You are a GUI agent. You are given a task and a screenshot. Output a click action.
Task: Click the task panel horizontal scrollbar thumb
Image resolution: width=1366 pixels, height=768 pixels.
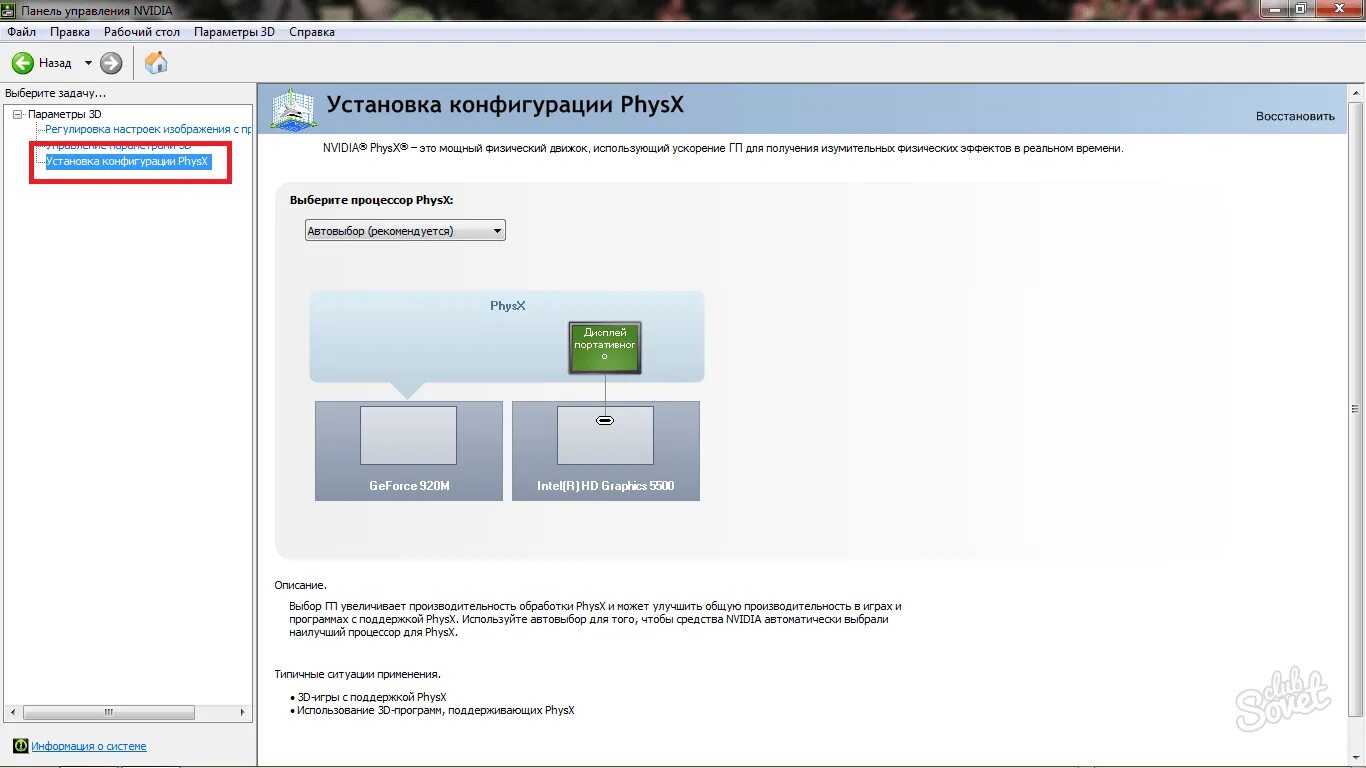pyautogui.click(x=108, y=713)
